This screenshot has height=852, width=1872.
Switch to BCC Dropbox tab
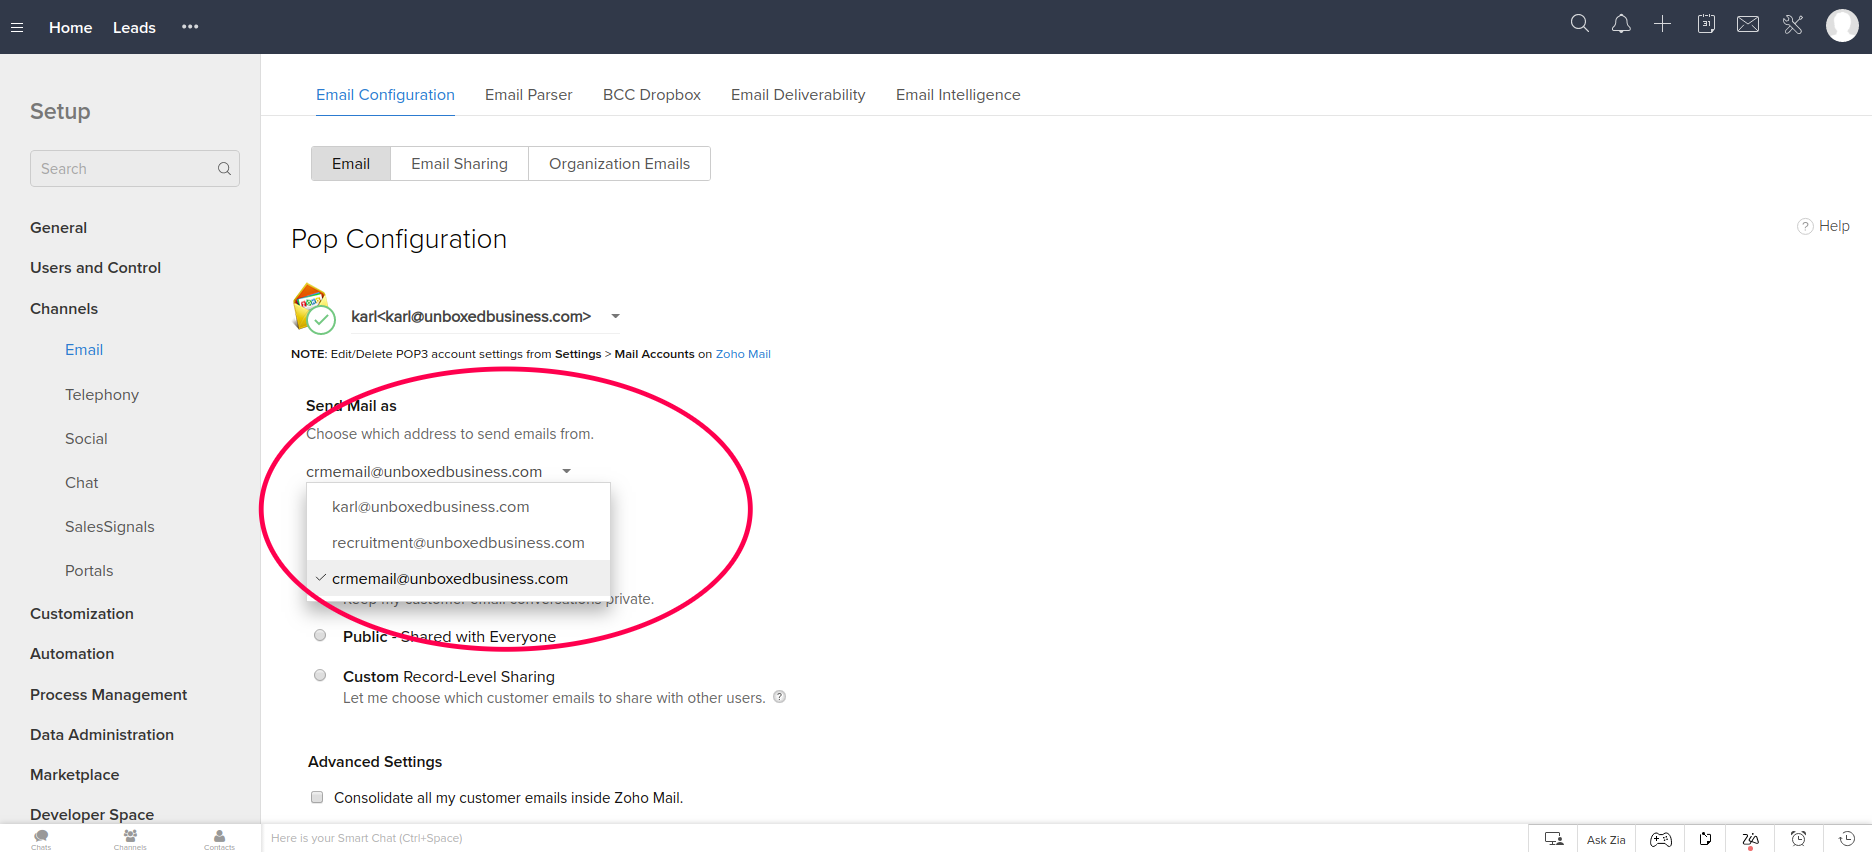pos(652,95)
